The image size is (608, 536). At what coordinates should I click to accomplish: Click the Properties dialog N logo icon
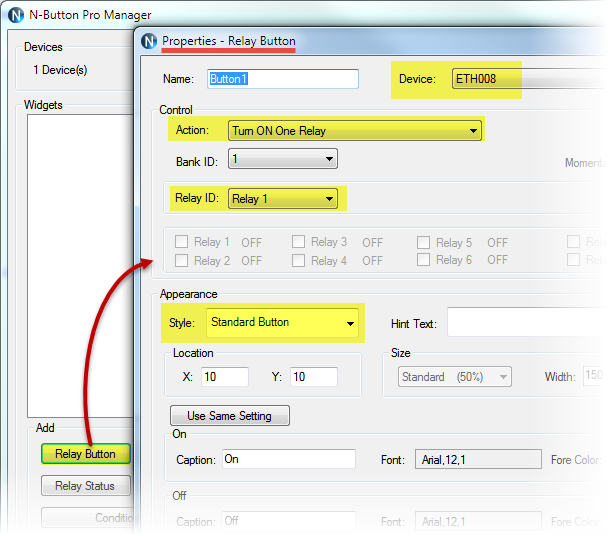pyautogui.click(x=149, y=41)
